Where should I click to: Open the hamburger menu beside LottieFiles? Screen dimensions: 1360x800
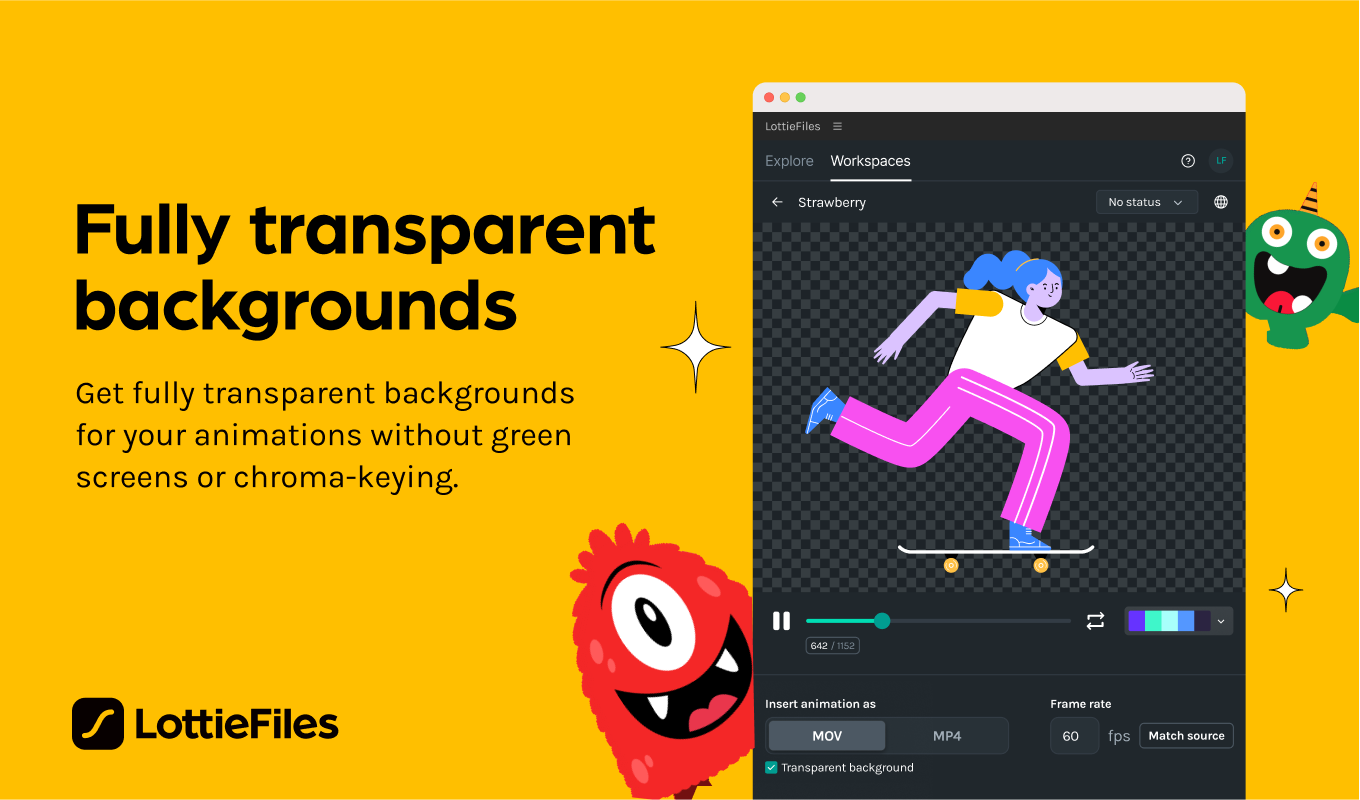tap(837, 127)
